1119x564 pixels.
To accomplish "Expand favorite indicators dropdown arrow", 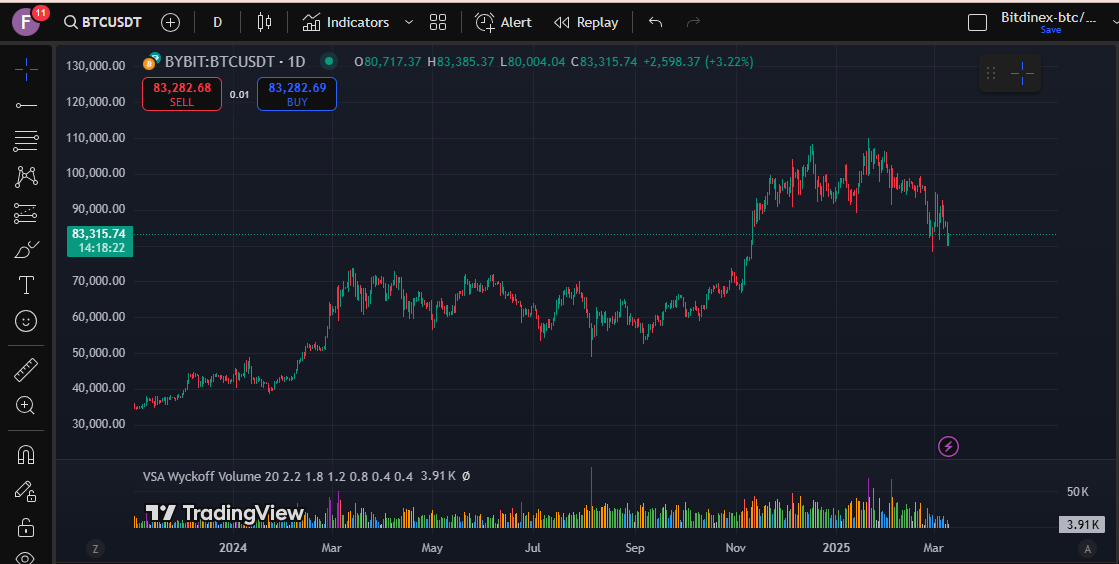I will tap(409, 22).
